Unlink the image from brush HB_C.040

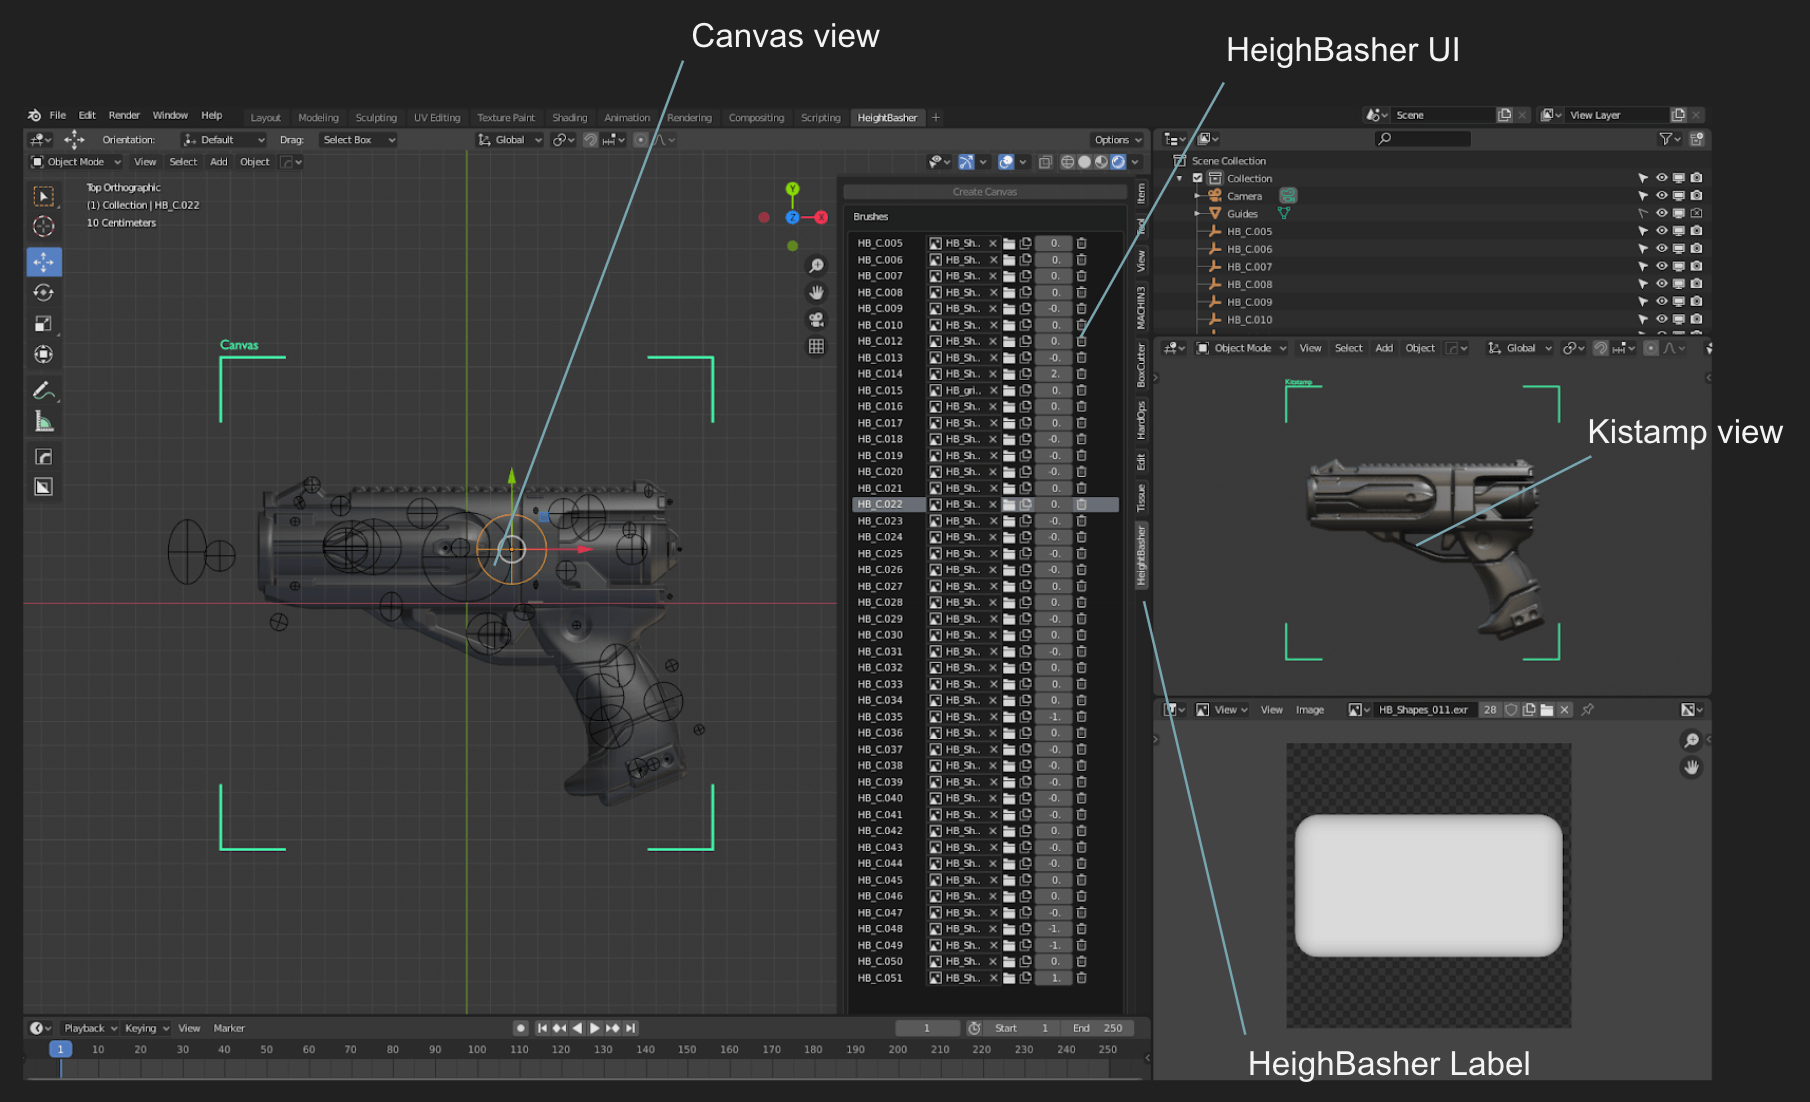[993, 798]
